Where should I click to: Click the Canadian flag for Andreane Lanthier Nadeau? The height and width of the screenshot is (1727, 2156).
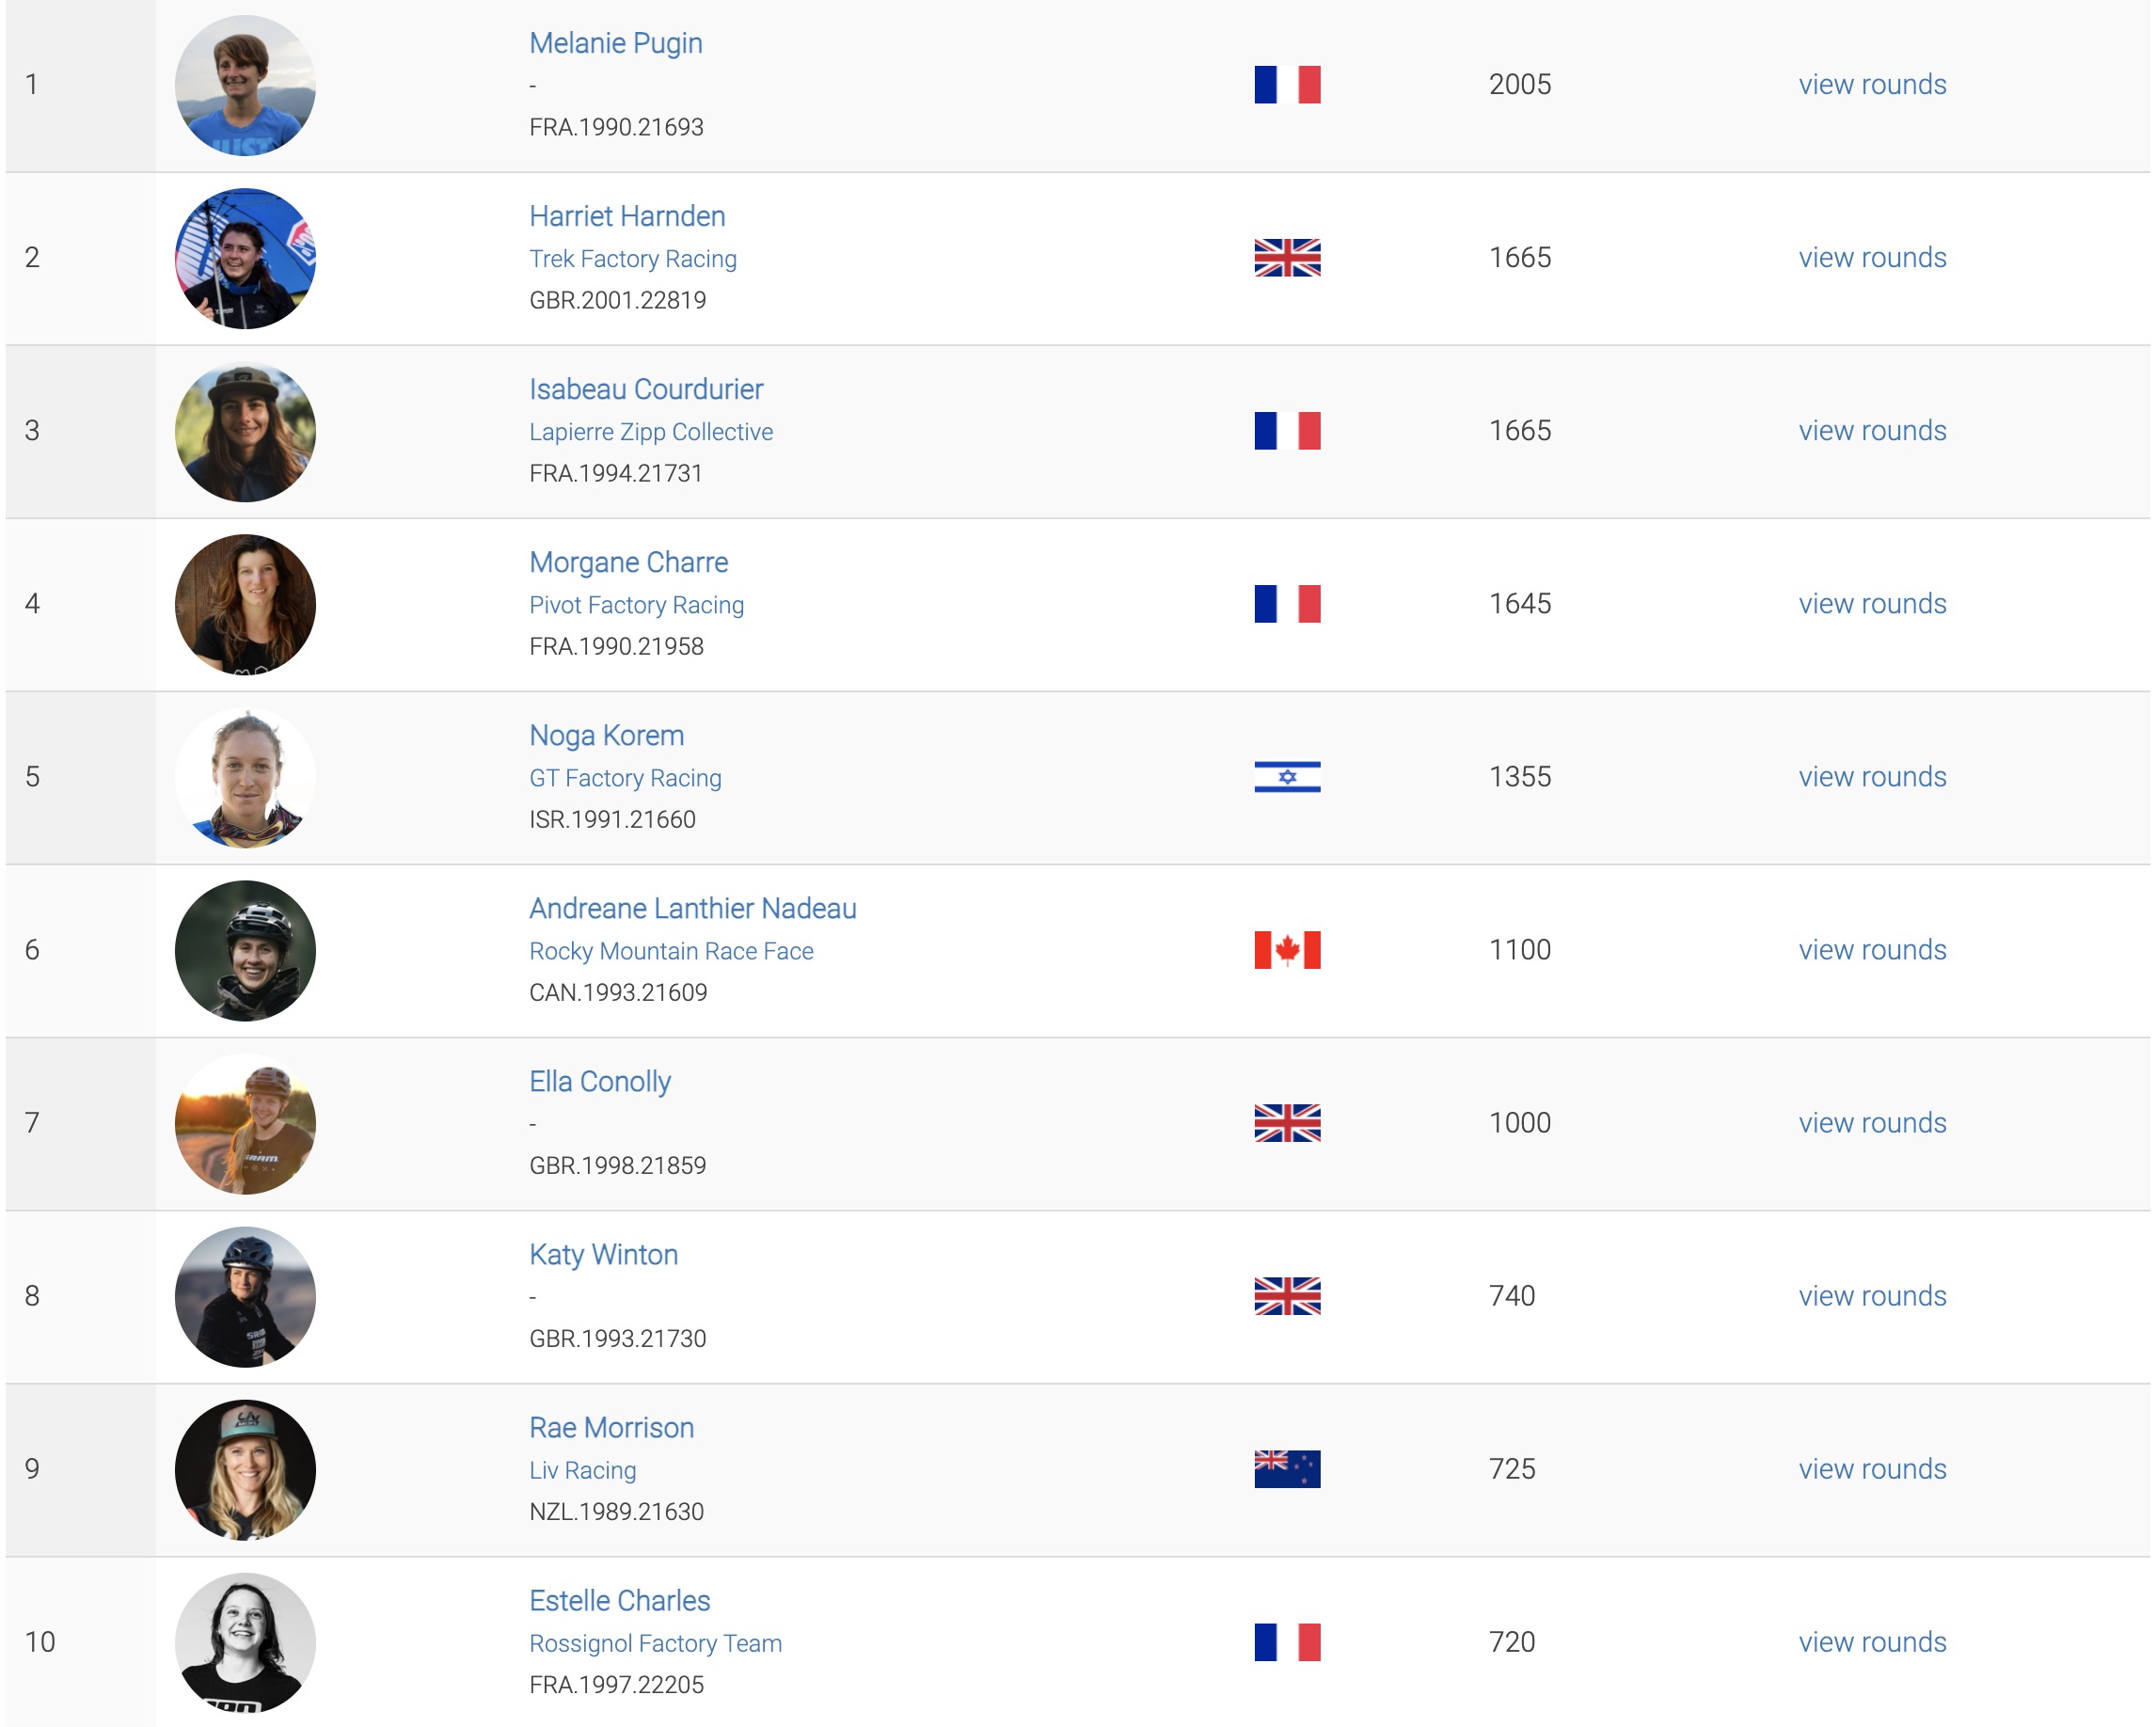(1286, 950)
